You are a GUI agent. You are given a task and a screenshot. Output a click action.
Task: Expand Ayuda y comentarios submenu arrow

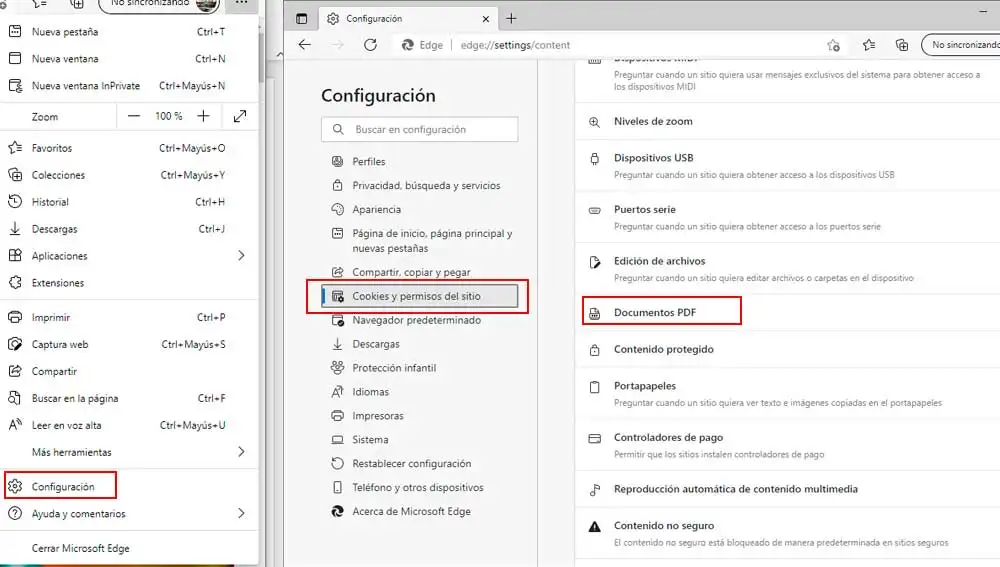241,513
